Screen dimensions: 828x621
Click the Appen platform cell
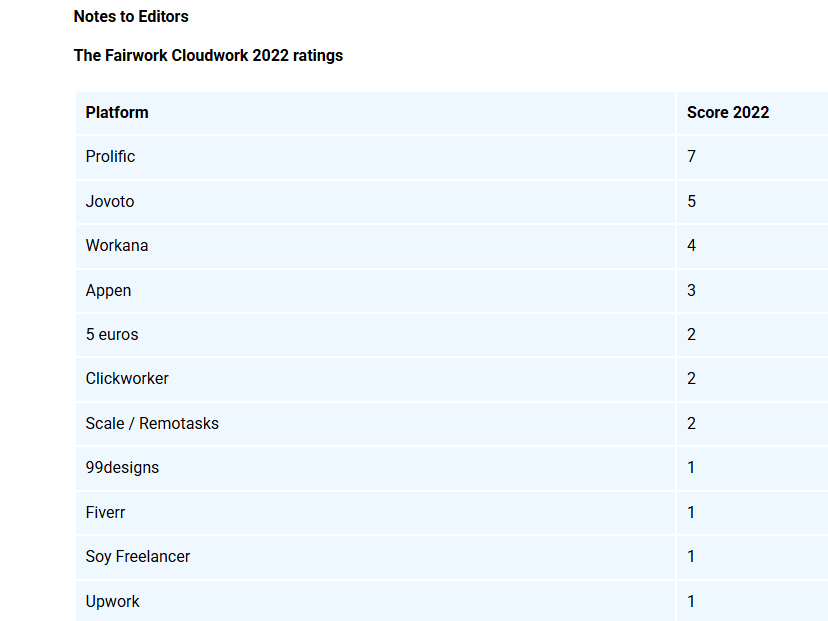click(108, 290)
